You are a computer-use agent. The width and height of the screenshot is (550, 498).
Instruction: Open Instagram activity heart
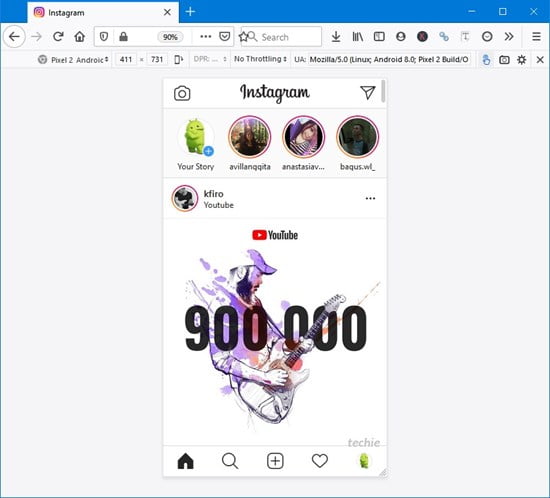coord(320,461)
